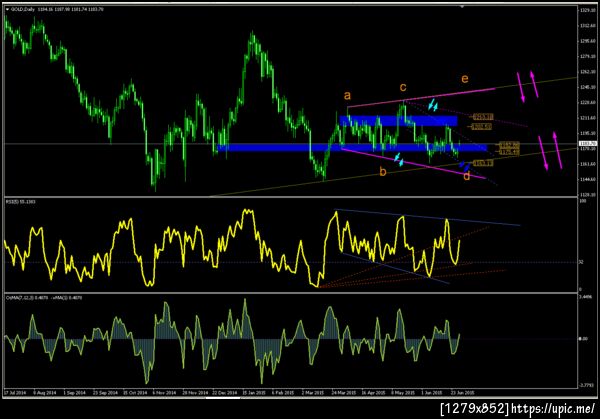Viewport: 600px width, 419px height.
Task: Select the lowest yellow price tag near label d
Action: tap(483, 163)
